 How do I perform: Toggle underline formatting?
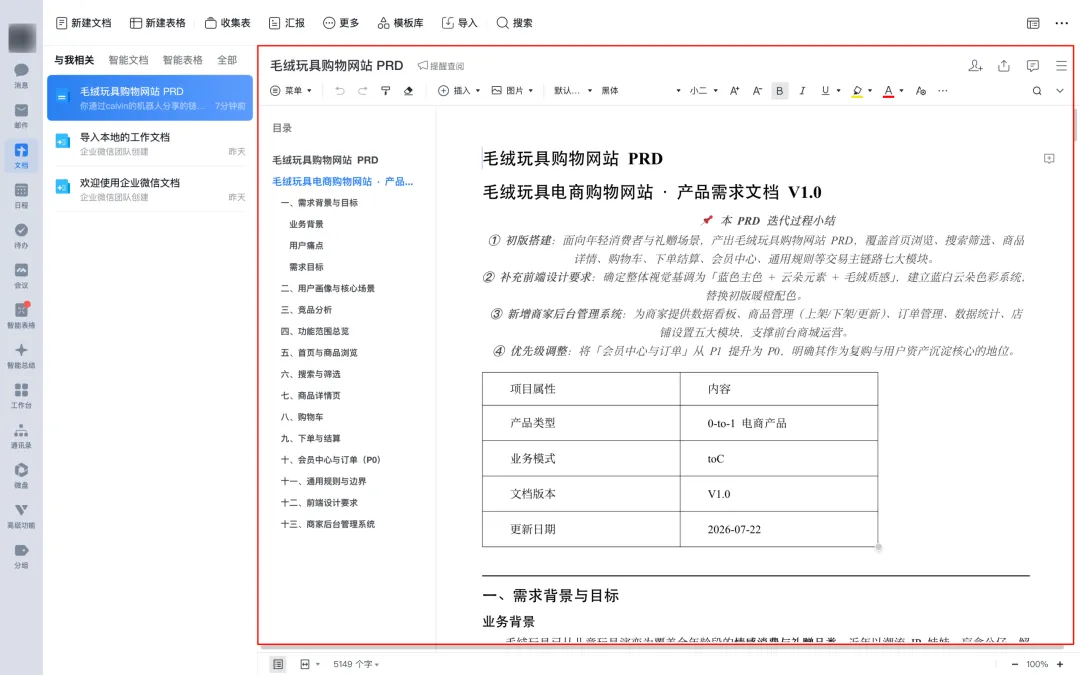(x=825, y=91)
